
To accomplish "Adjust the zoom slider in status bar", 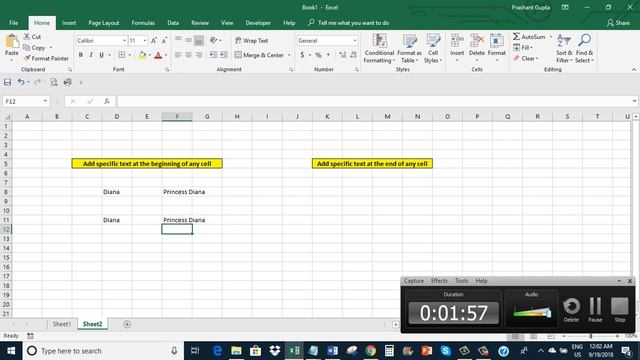I will tap(590, 336).
